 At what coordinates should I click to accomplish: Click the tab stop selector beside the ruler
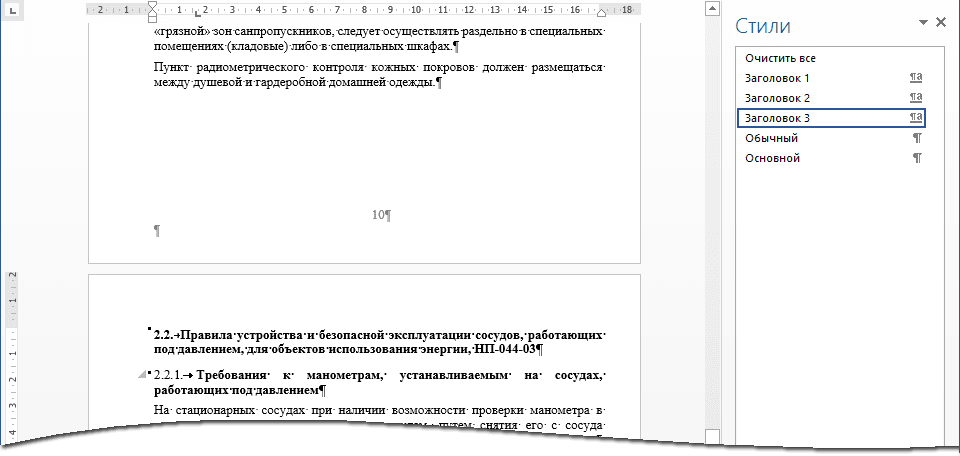click(x=9, y=12)
